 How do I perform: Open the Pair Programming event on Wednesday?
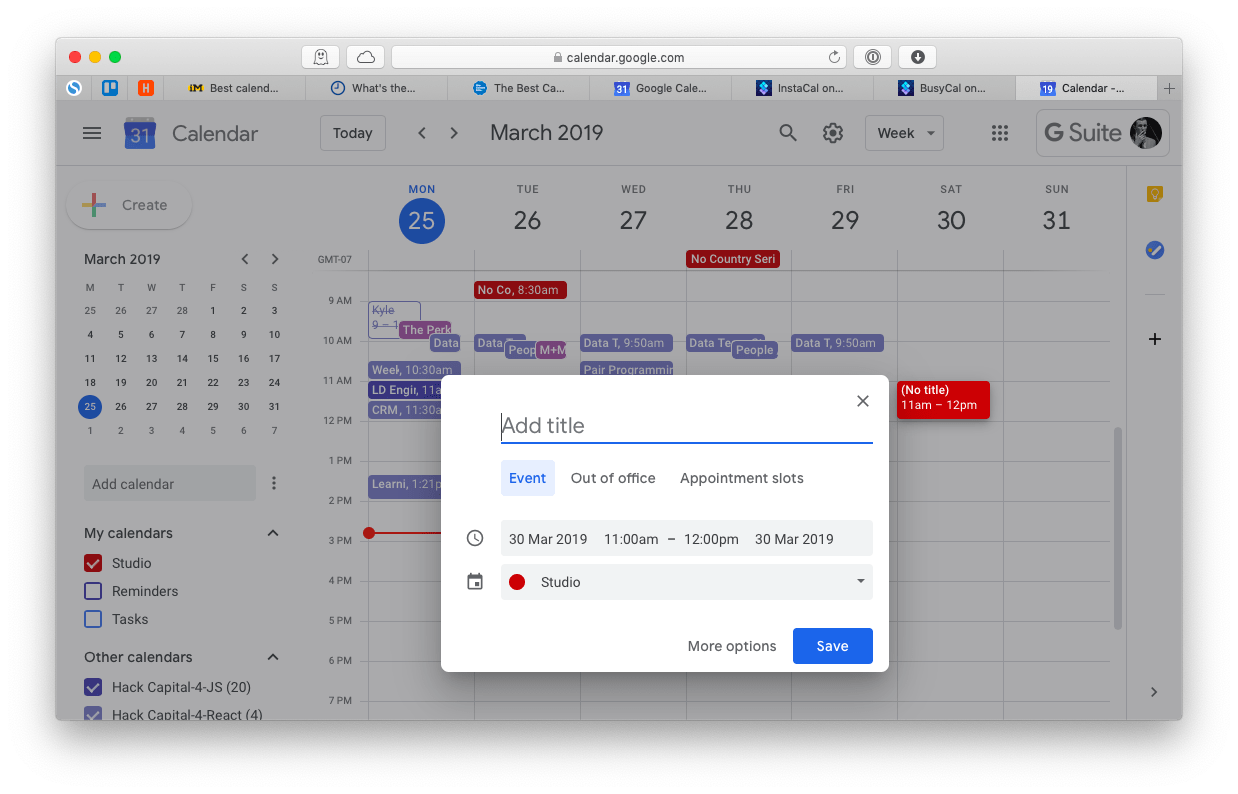(x=627, y=369)
